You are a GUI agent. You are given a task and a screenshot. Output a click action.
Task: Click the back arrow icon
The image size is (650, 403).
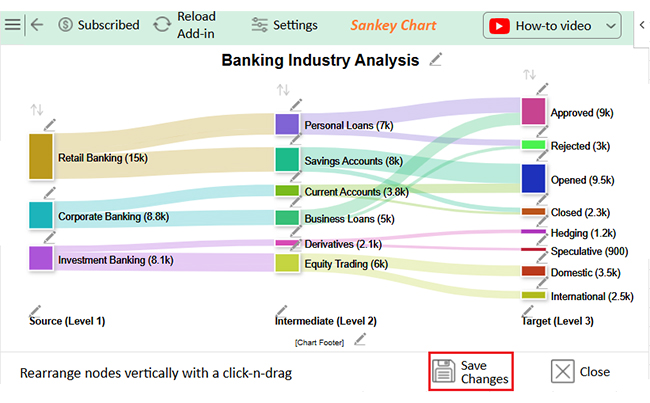click(x=37, y=25)
